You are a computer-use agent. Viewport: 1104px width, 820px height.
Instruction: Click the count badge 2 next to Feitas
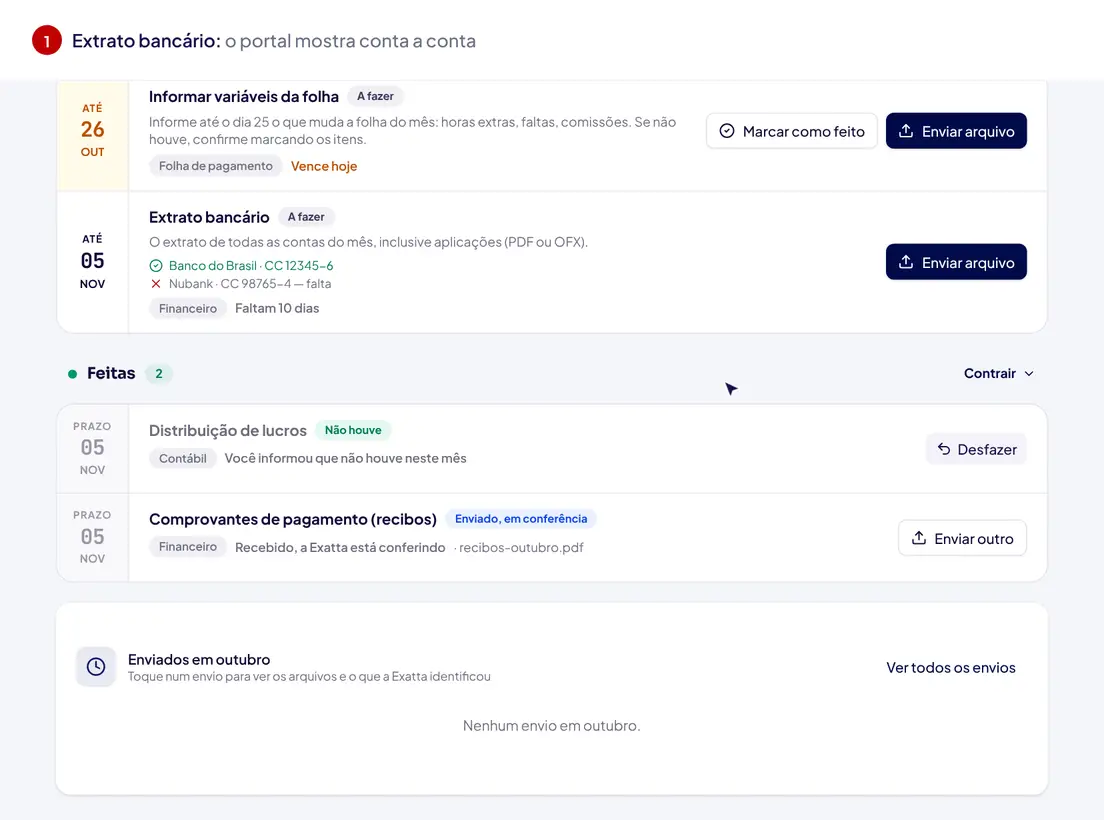158,374
